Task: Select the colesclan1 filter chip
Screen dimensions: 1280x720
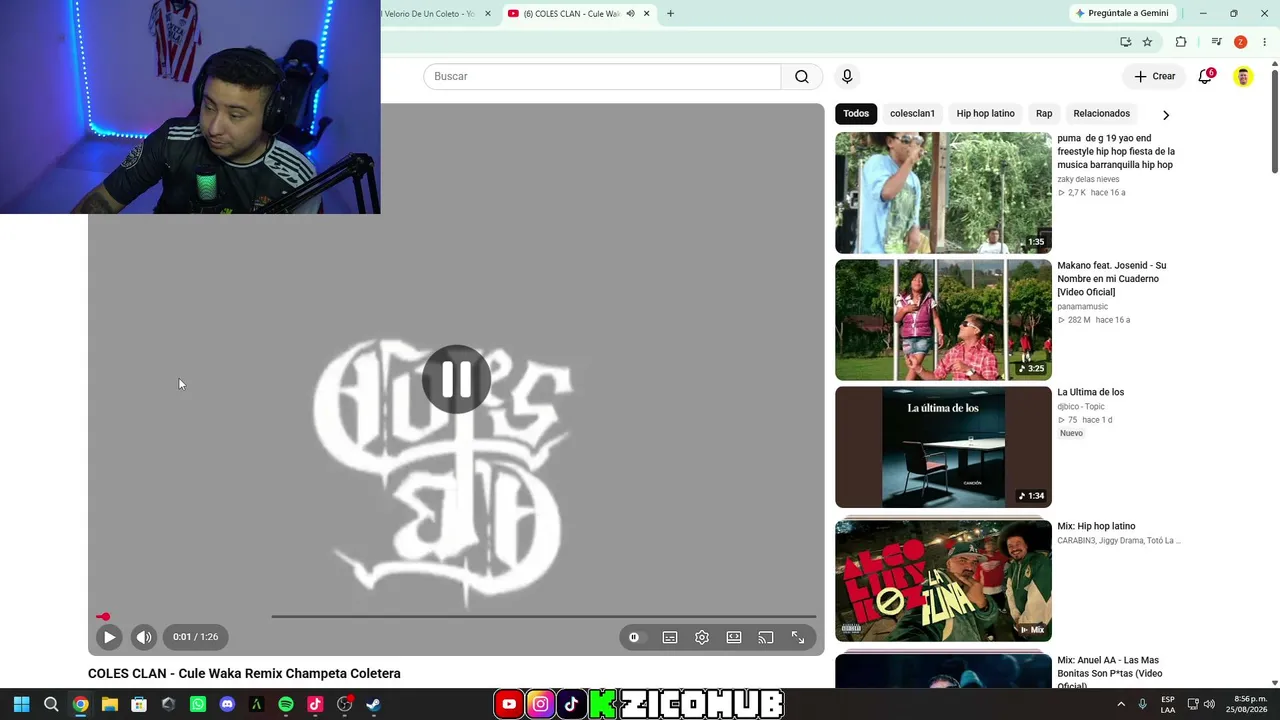Action: coord(912,113)
